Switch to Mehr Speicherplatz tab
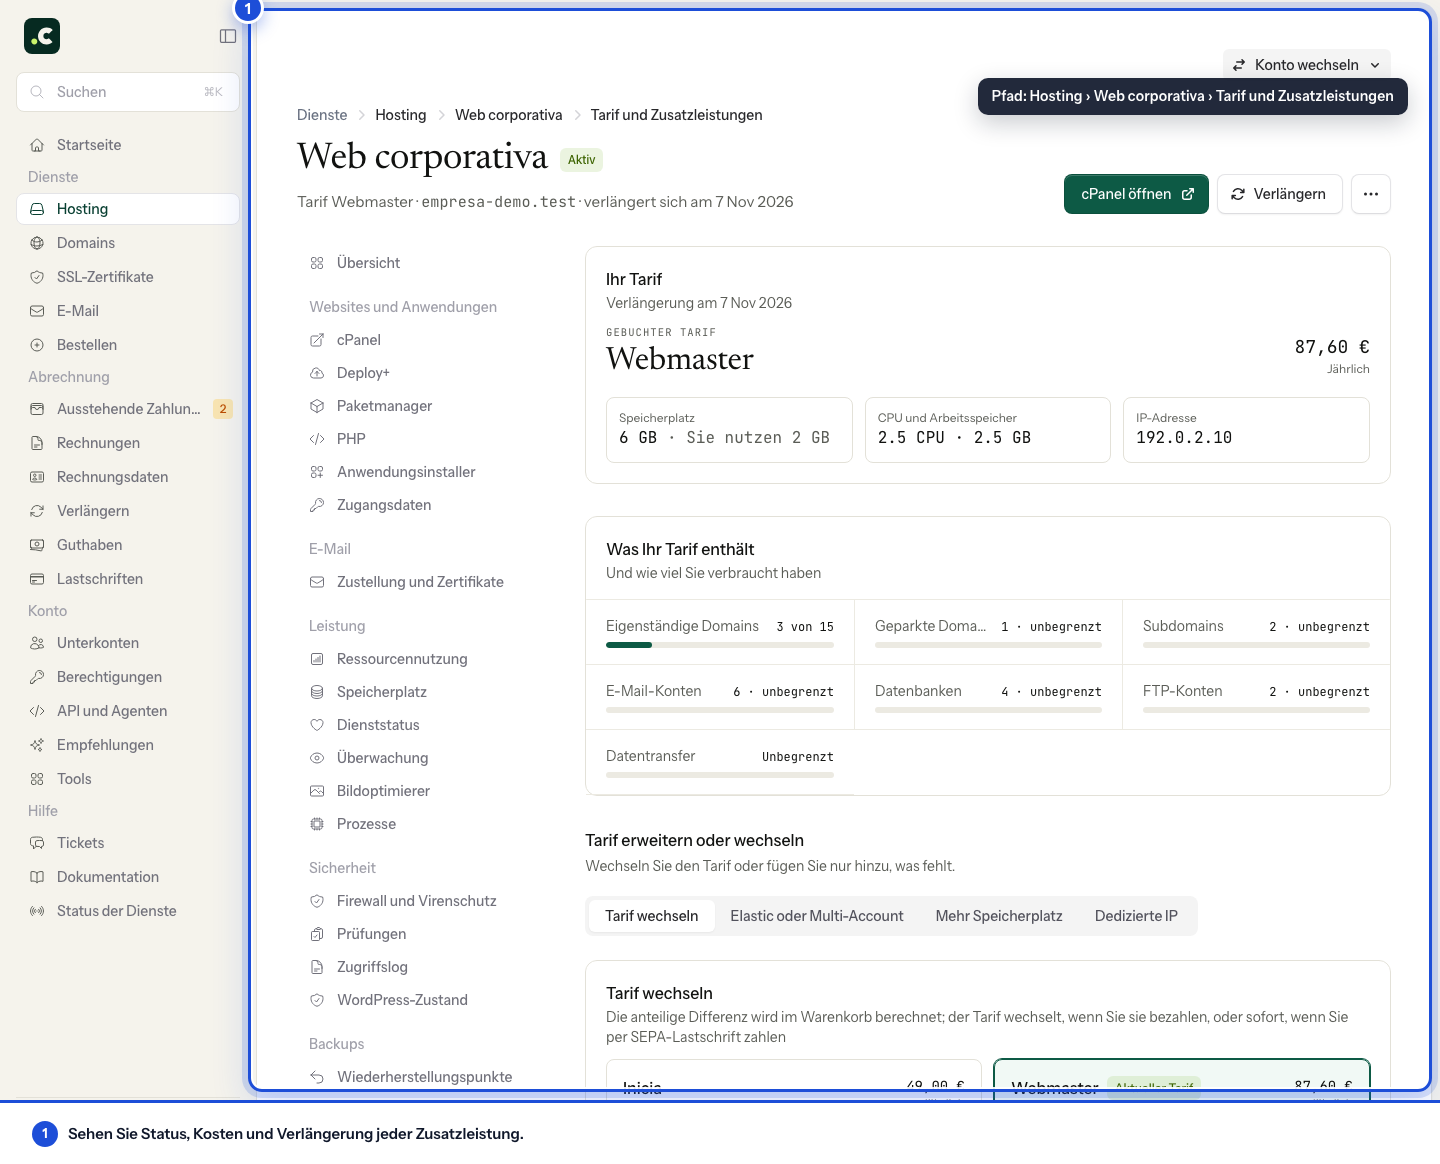 pos(999,916)
